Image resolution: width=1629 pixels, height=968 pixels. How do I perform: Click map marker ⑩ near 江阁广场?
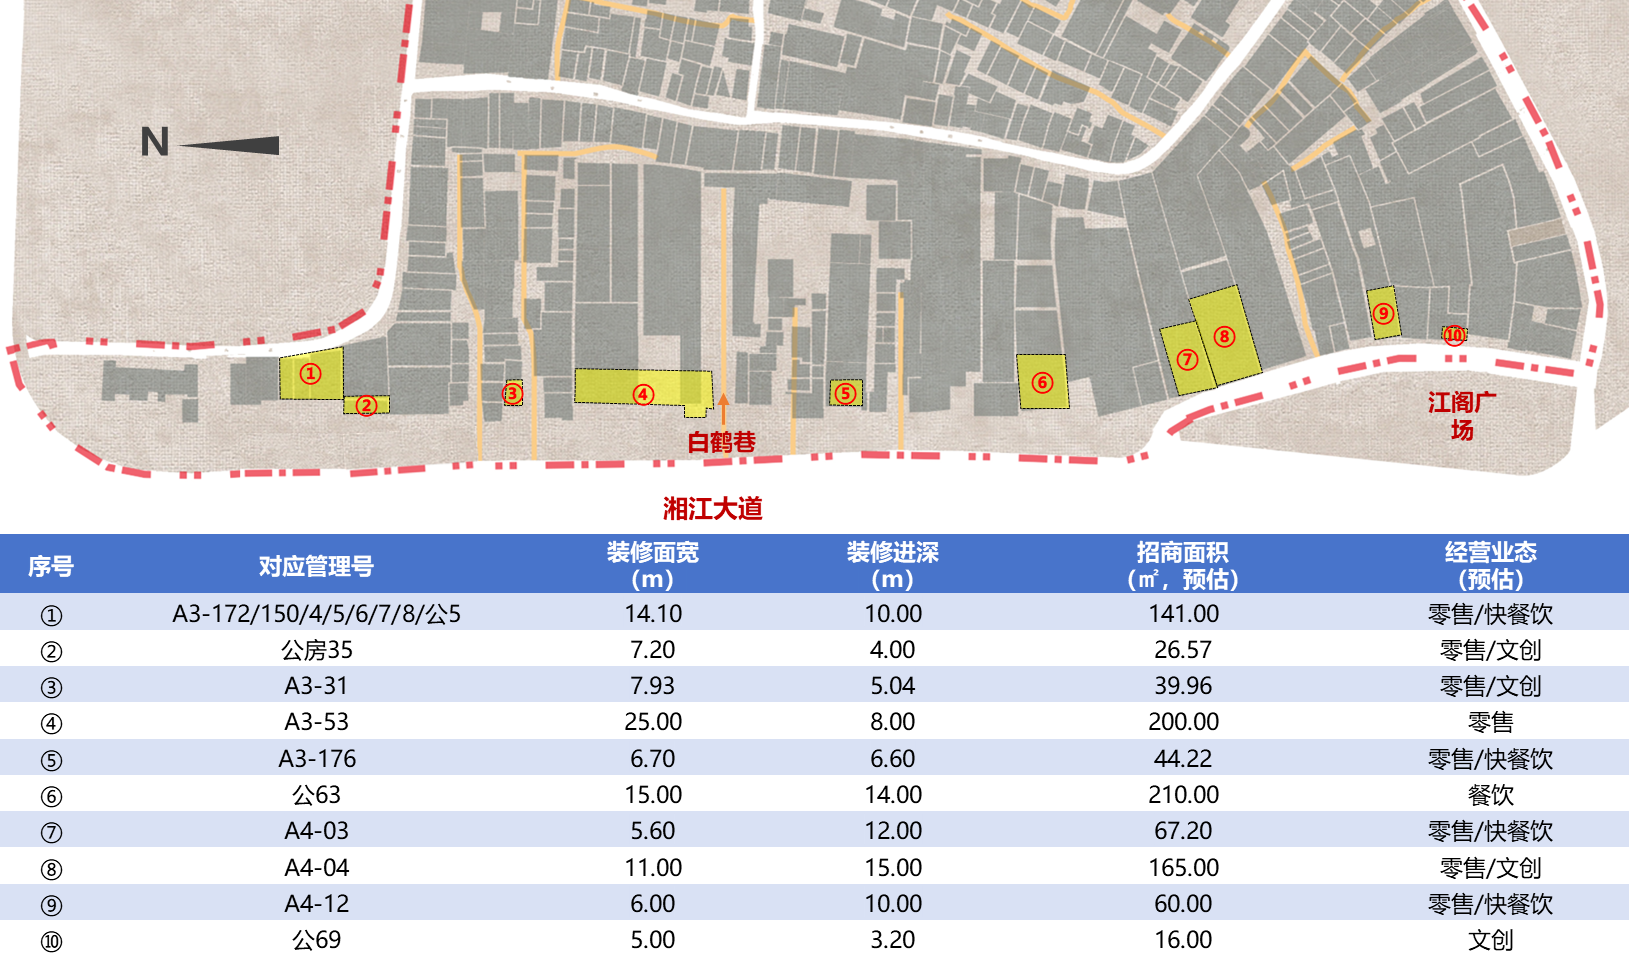pos(1454,334)
